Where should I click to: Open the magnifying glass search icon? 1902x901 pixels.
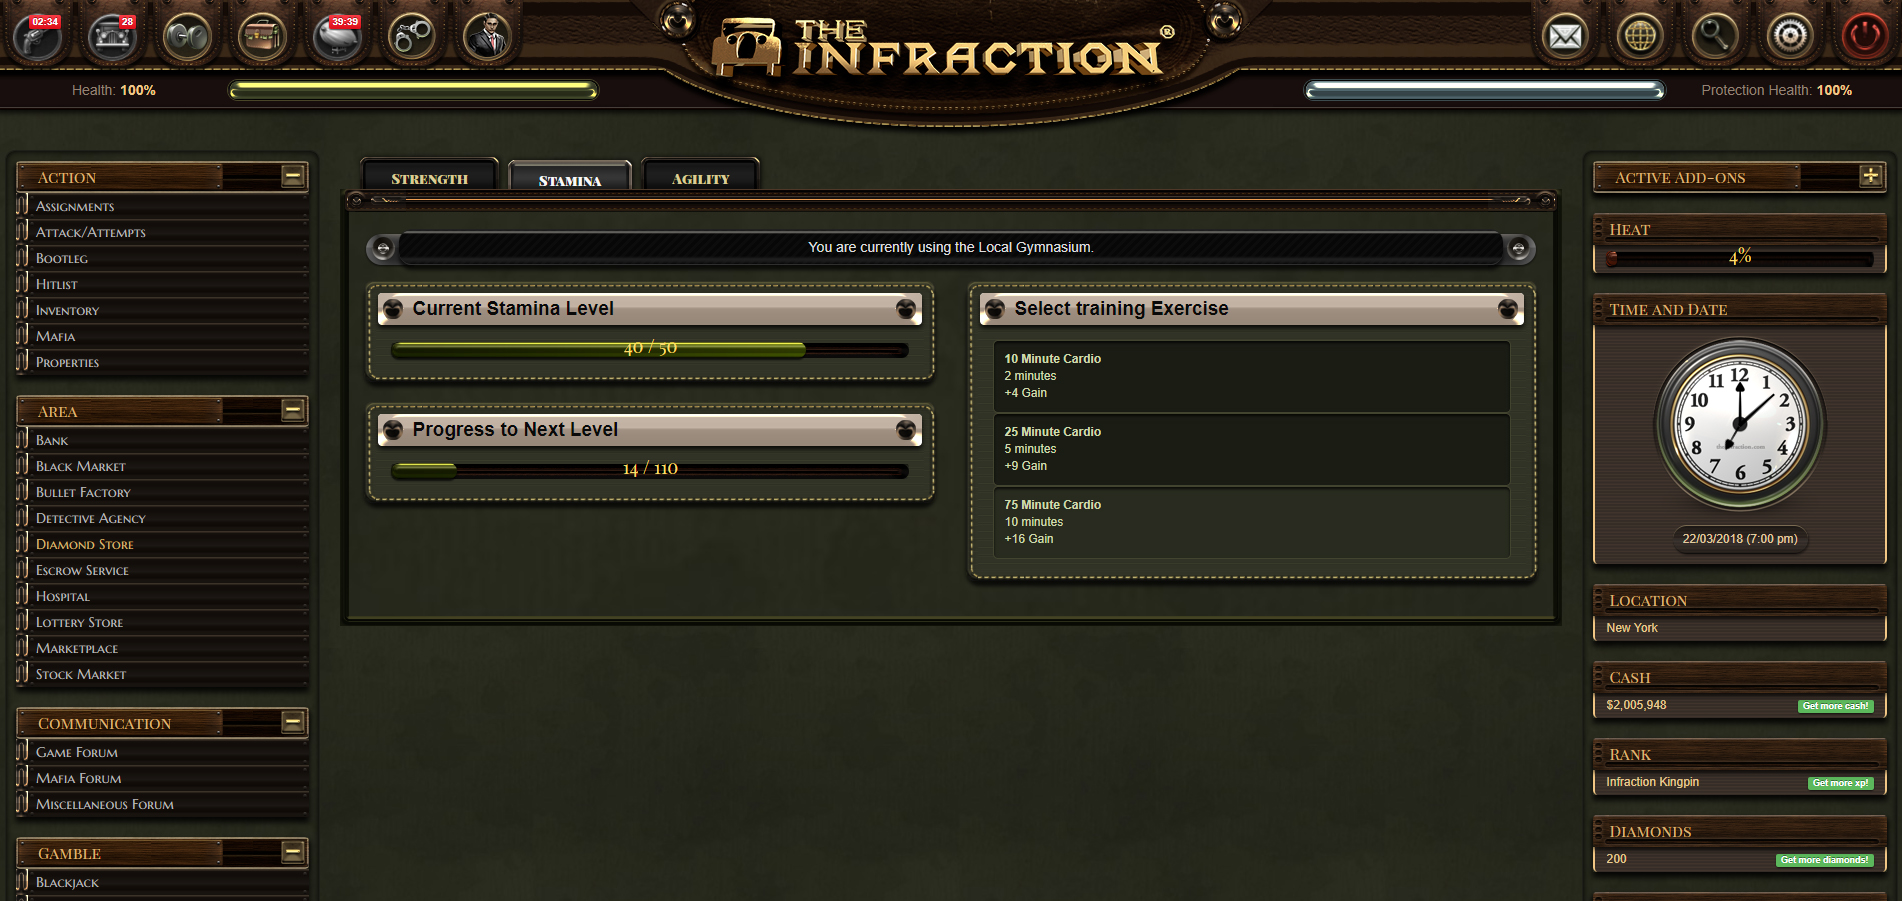pyautogui.click(x=1714, y=37)
